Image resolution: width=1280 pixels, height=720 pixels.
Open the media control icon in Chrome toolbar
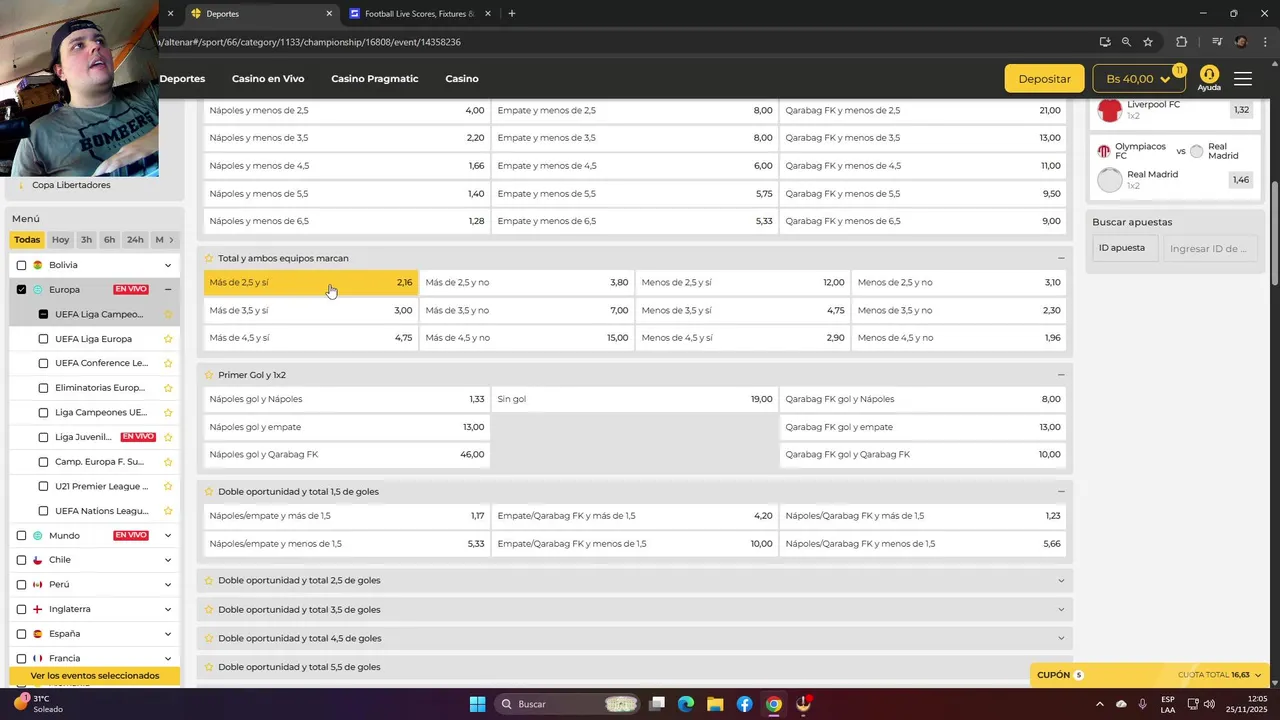tap(1217, 42)
